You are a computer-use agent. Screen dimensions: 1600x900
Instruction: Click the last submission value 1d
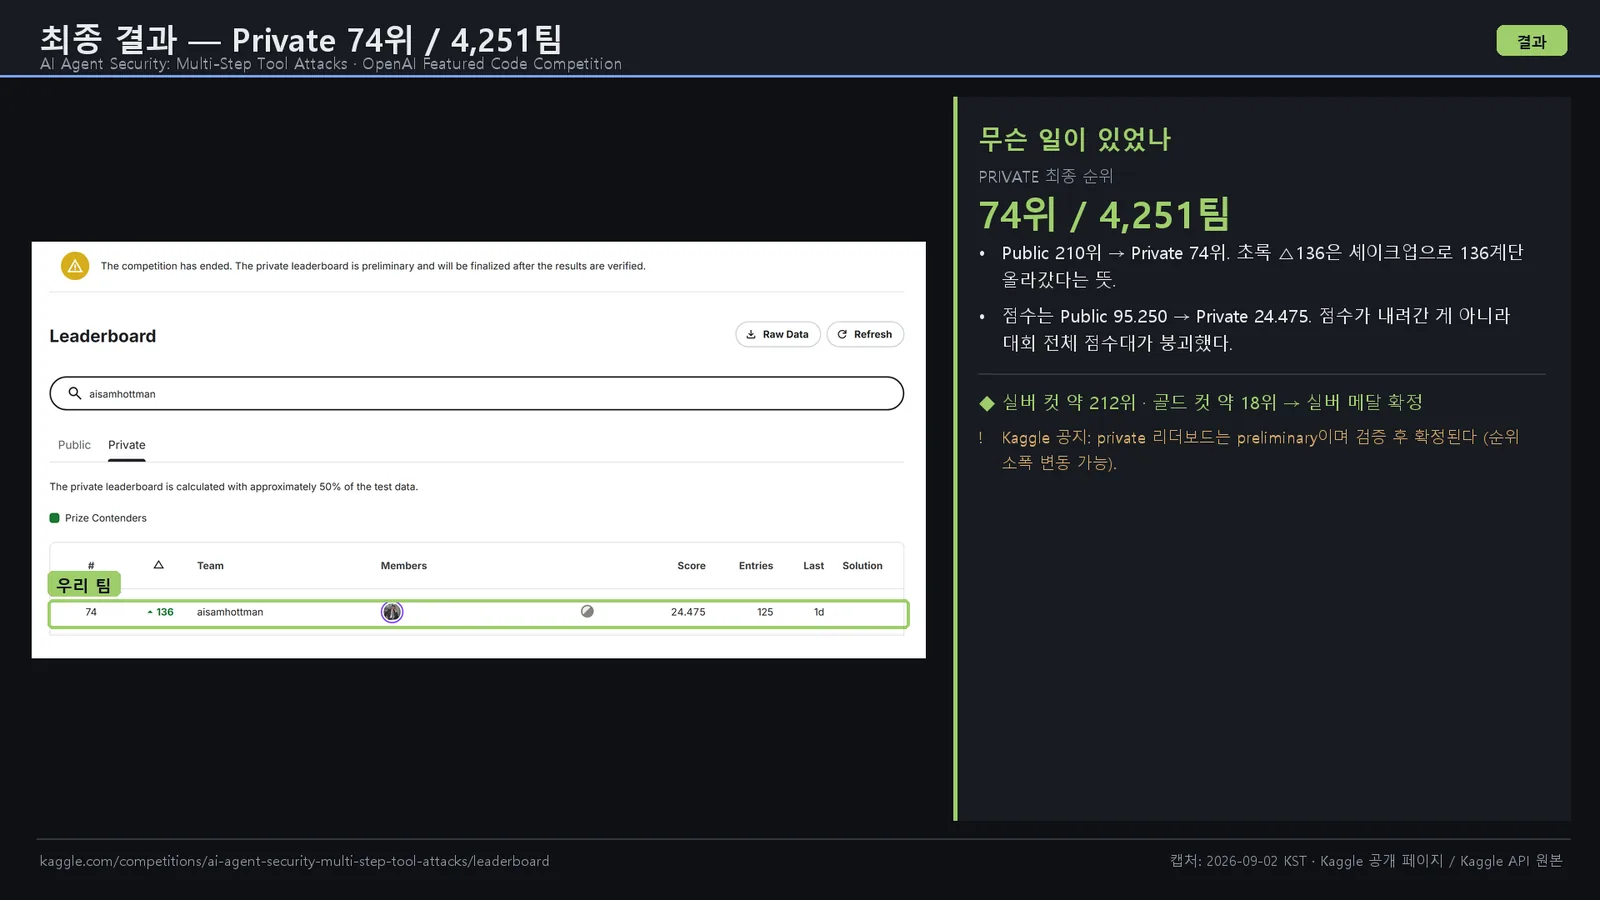coord(819,612)
